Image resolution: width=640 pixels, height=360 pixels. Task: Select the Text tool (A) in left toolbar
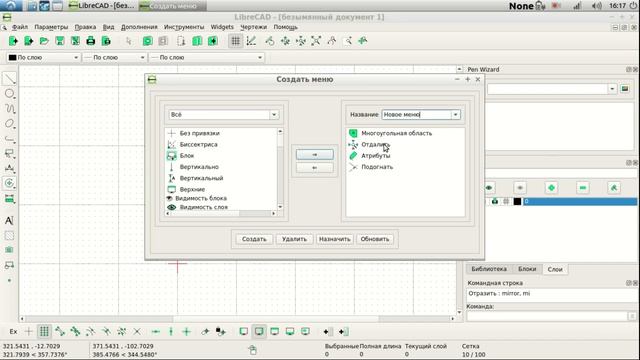(9, 220)
